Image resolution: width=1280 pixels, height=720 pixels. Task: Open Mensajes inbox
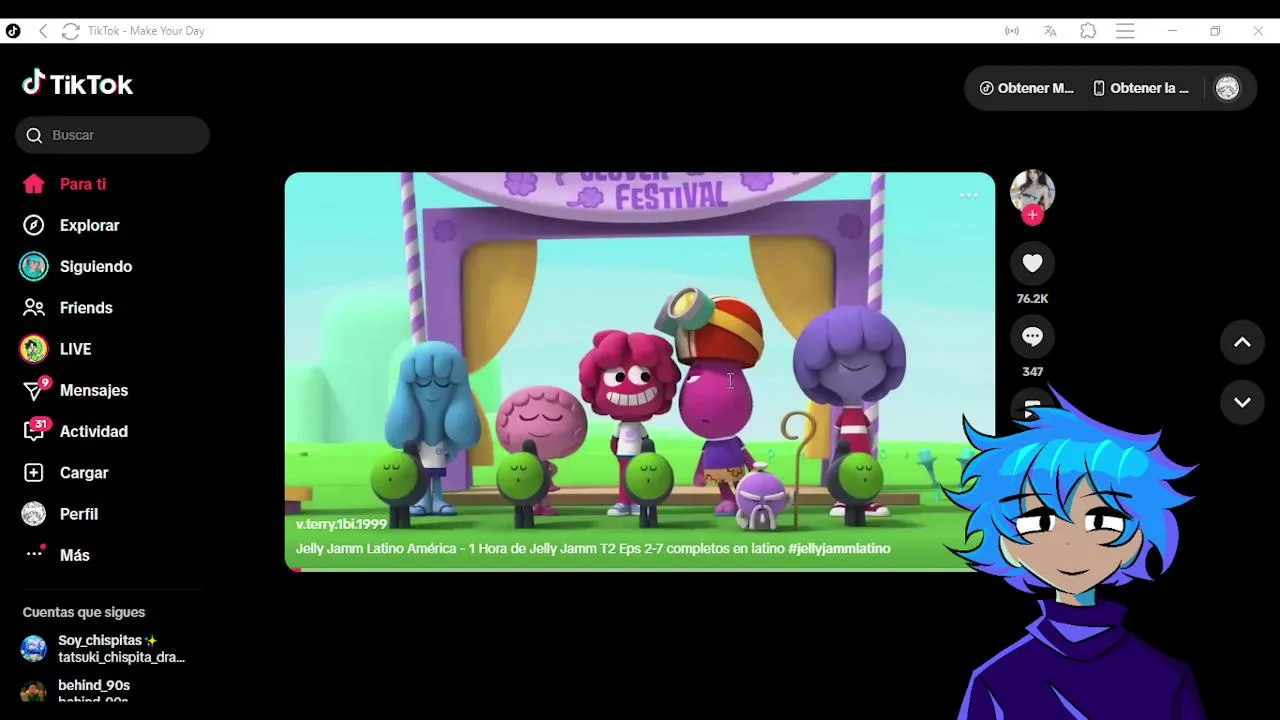(75, 390)
